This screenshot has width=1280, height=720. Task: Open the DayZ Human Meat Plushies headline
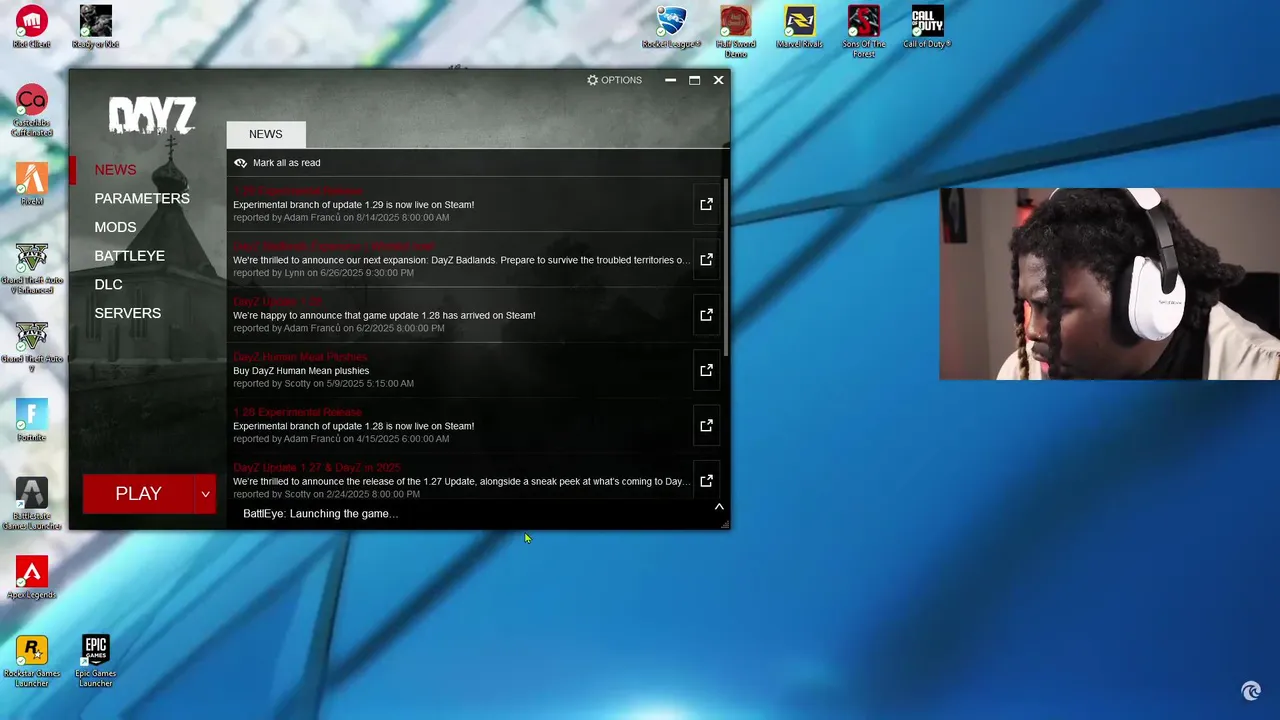coord(300,357)
